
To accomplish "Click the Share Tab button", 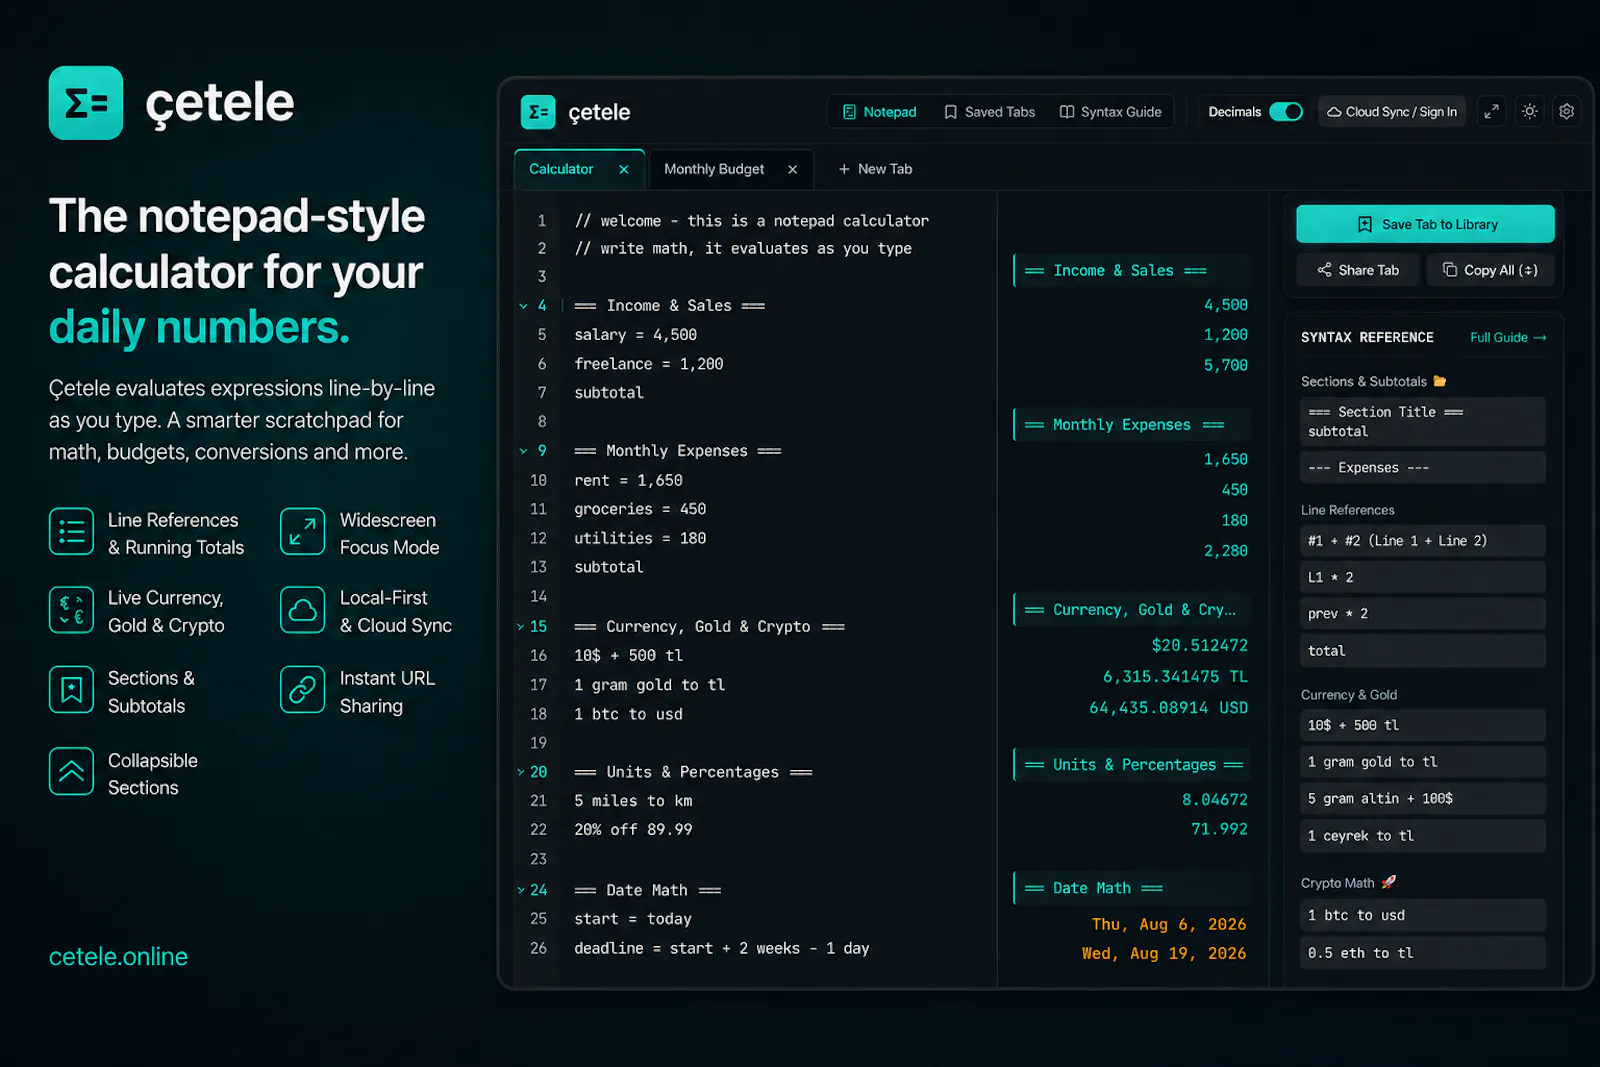I will [1358, 270].
